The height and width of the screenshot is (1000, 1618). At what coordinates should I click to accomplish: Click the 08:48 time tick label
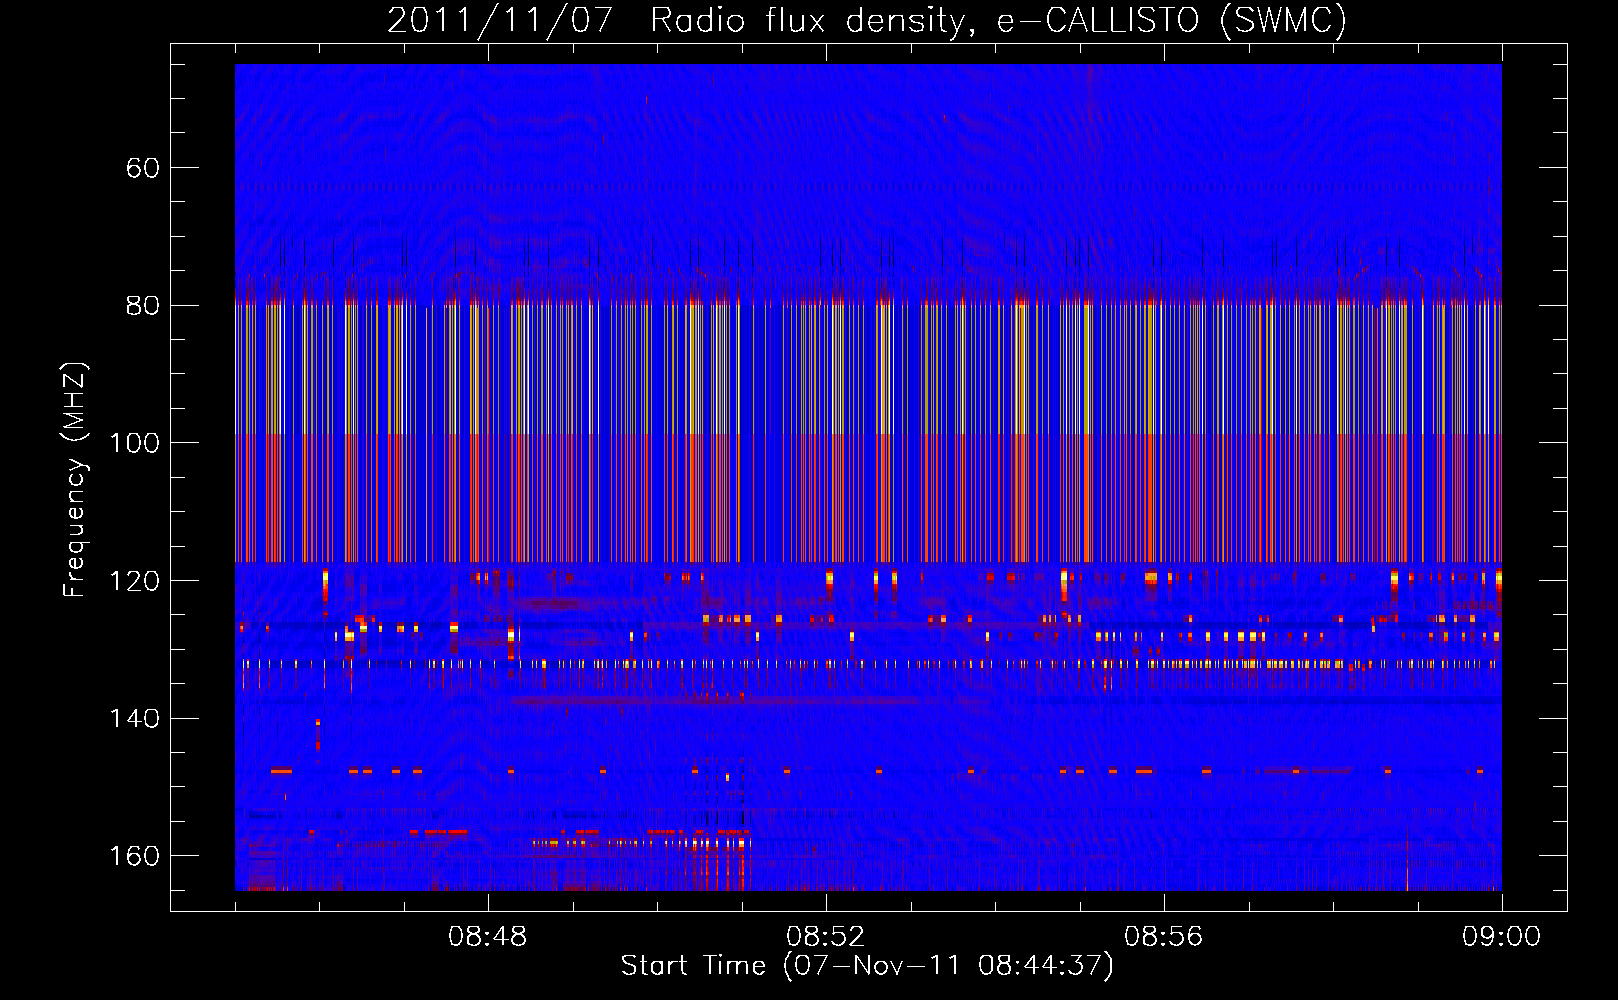coord(488,937)
